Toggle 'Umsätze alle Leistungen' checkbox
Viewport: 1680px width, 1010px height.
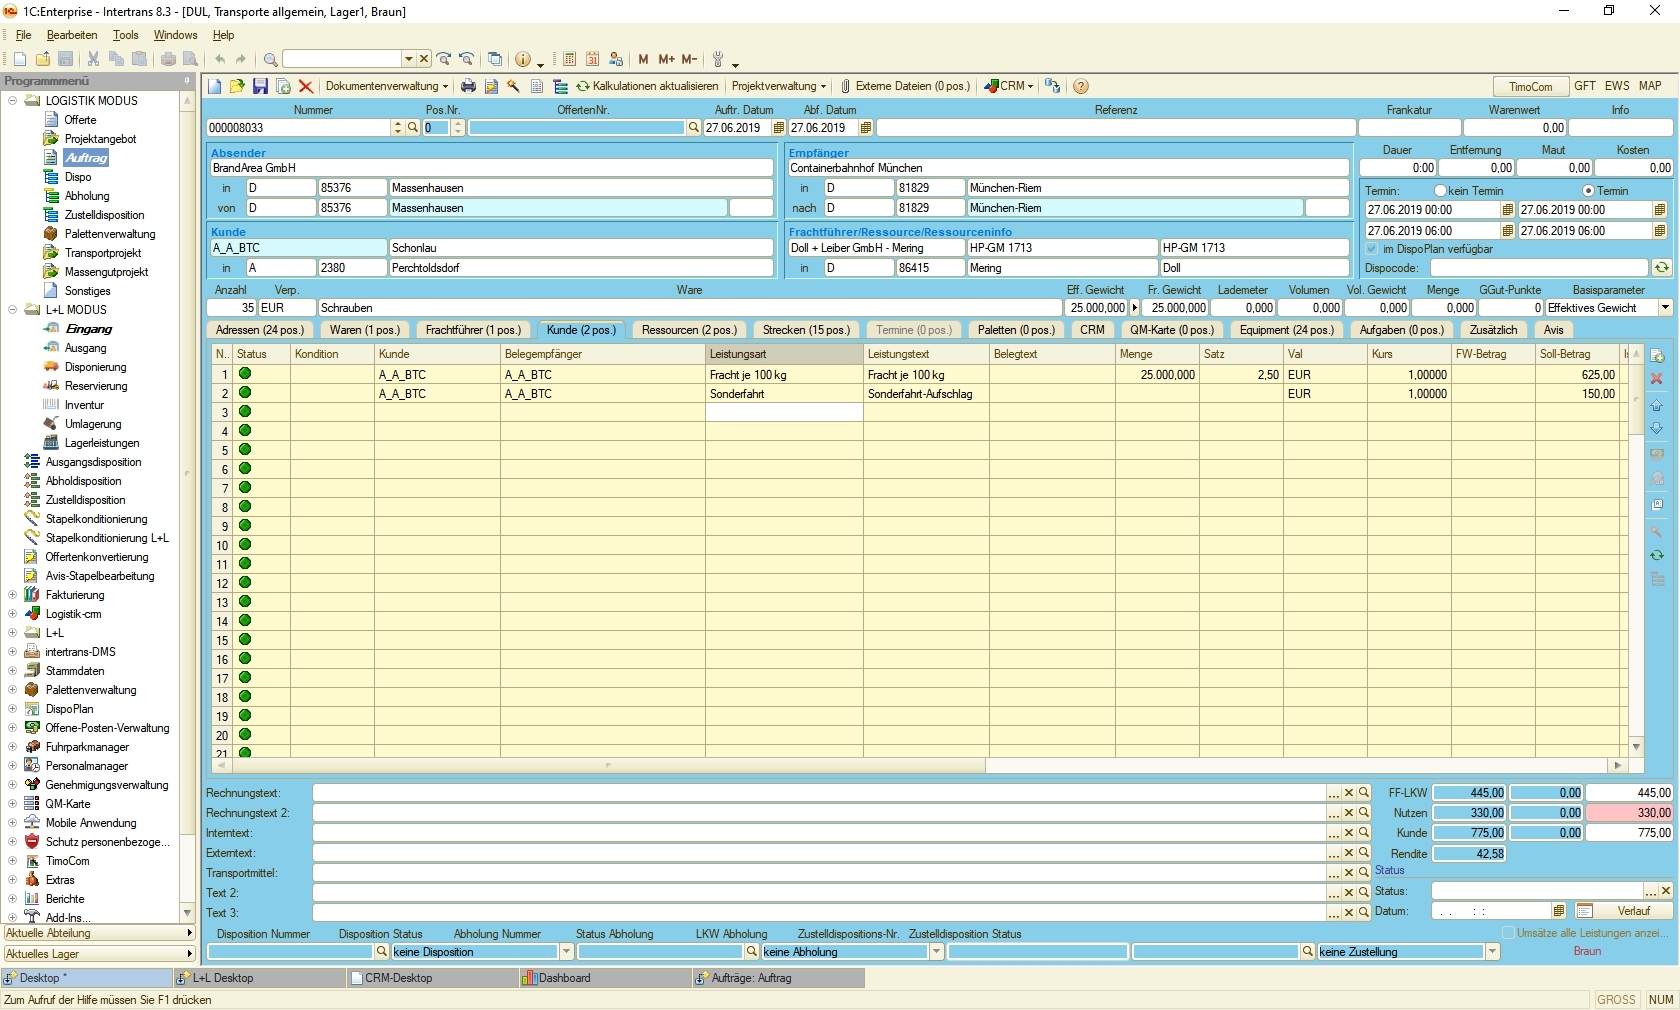tap(1508, 933)
